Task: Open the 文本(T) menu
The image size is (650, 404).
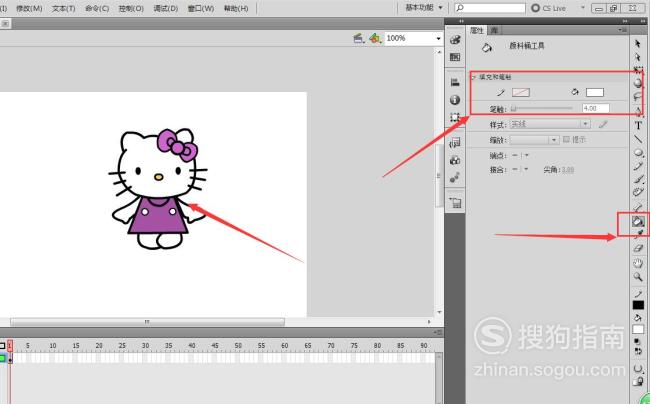Action: coord(64,8)
